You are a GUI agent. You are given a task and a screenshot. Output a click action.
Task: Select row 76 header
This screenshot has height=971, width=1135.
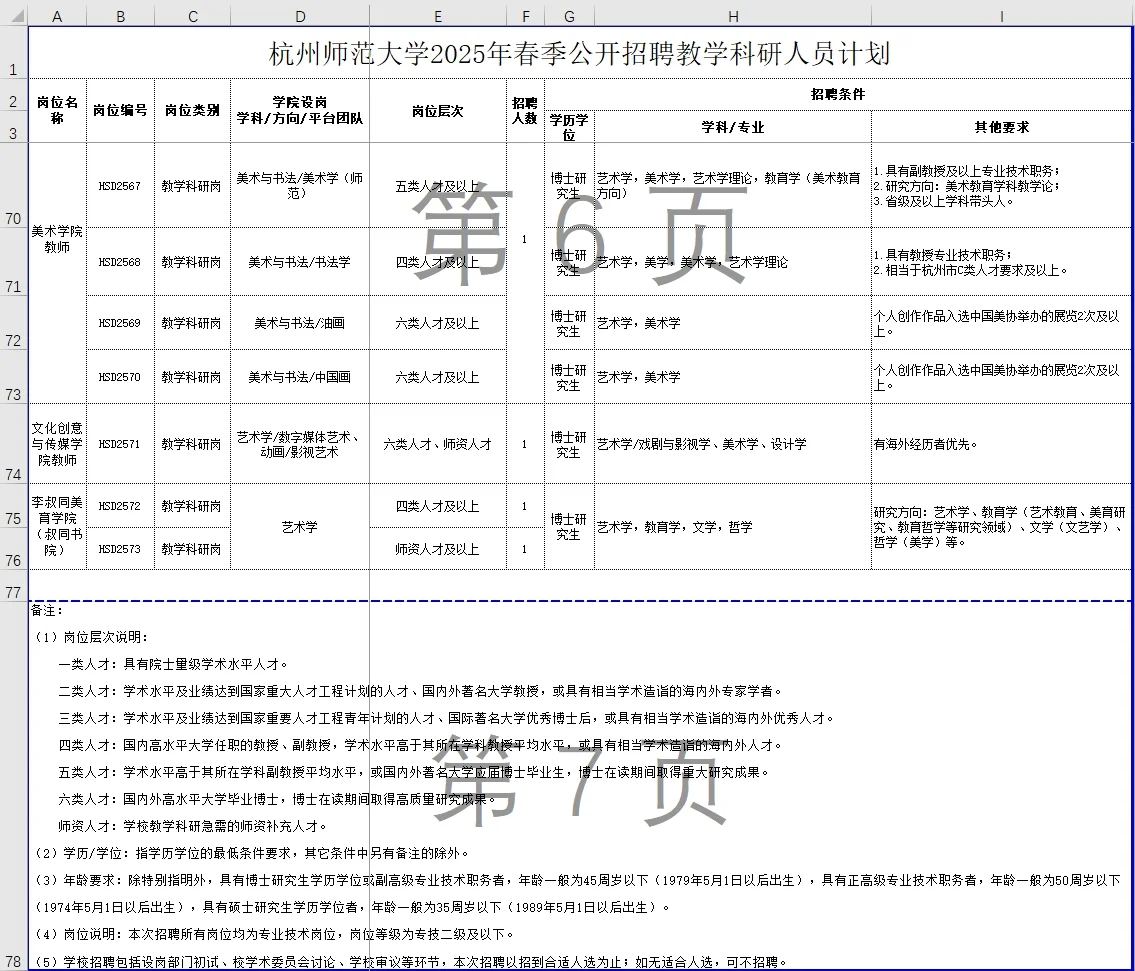pos(14,548)
